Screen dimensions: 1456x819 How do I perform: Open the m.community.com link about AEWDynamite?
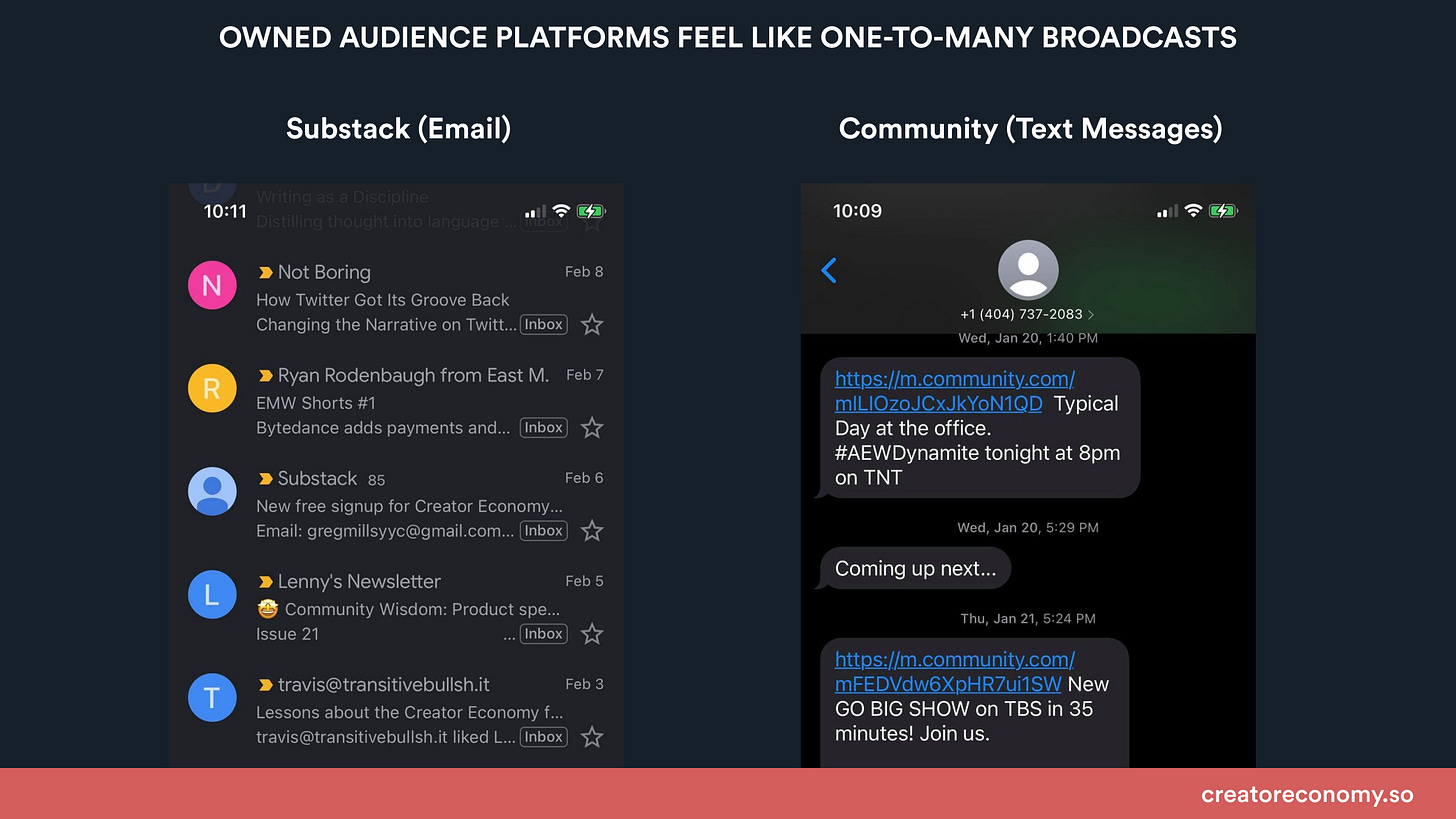tap(954, 391)
